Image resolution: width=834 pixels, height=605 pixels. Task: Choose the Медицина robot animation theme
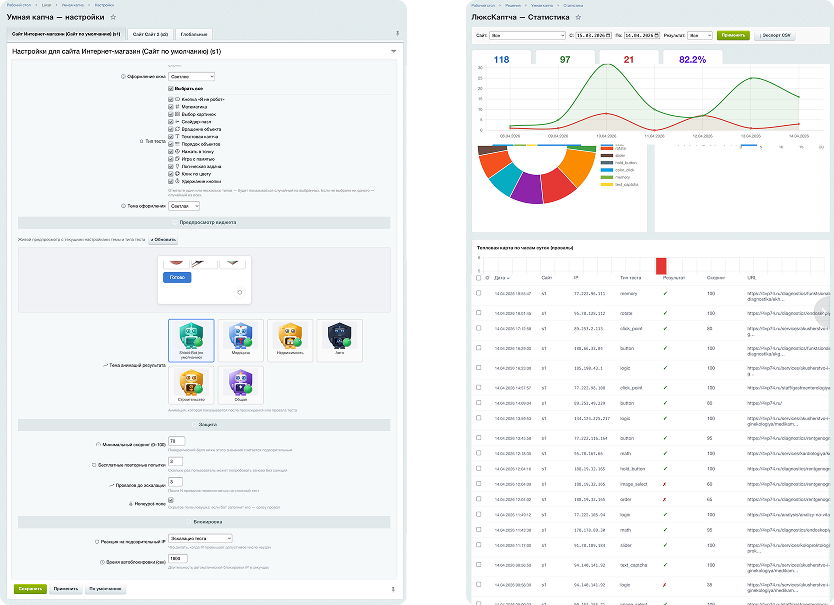[x=240, y=341]
